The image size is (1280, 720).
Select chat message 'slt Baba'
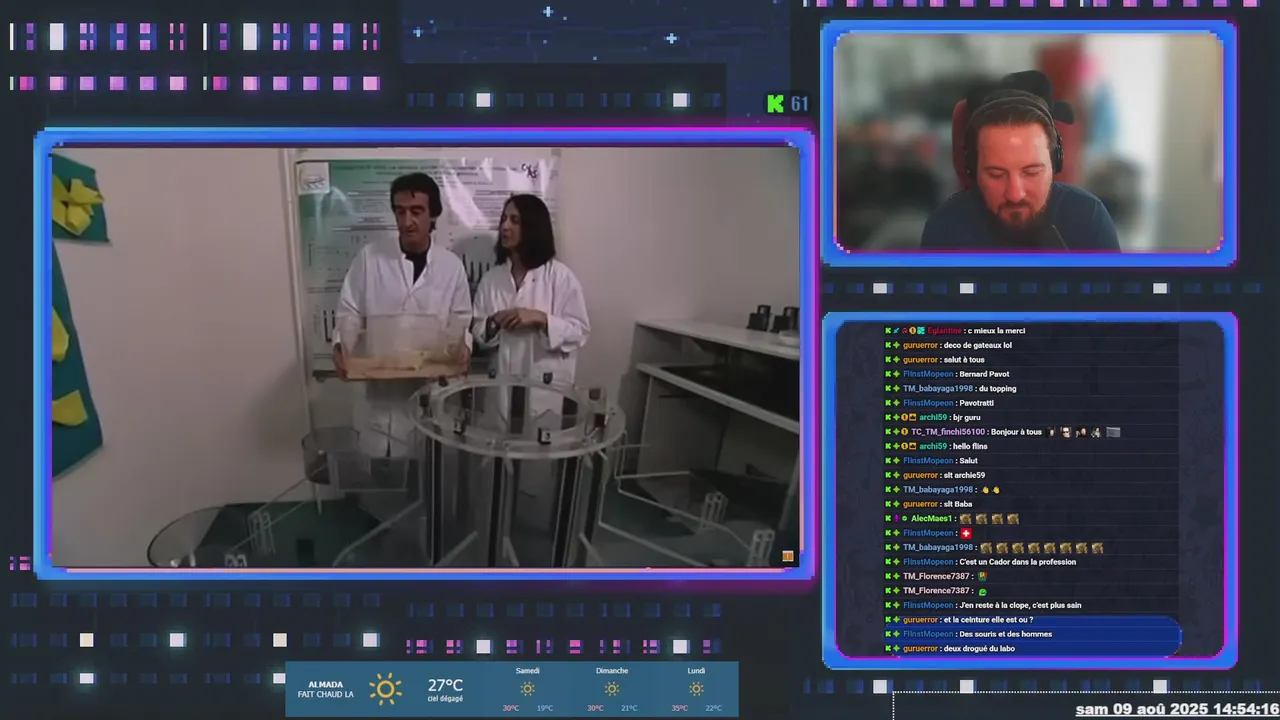[957, 504]
